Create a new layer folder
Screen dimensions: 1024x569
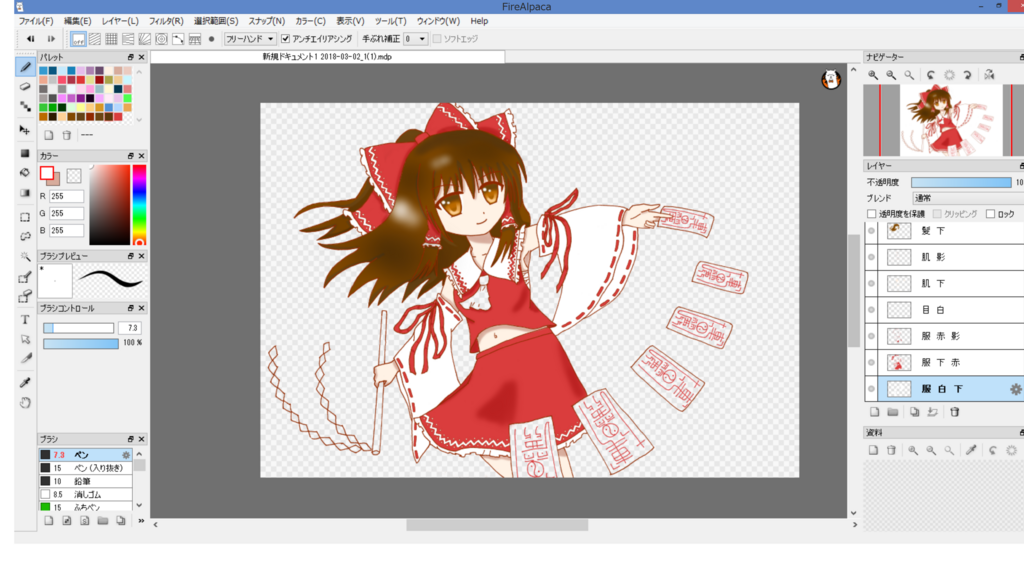pos(893,412)
